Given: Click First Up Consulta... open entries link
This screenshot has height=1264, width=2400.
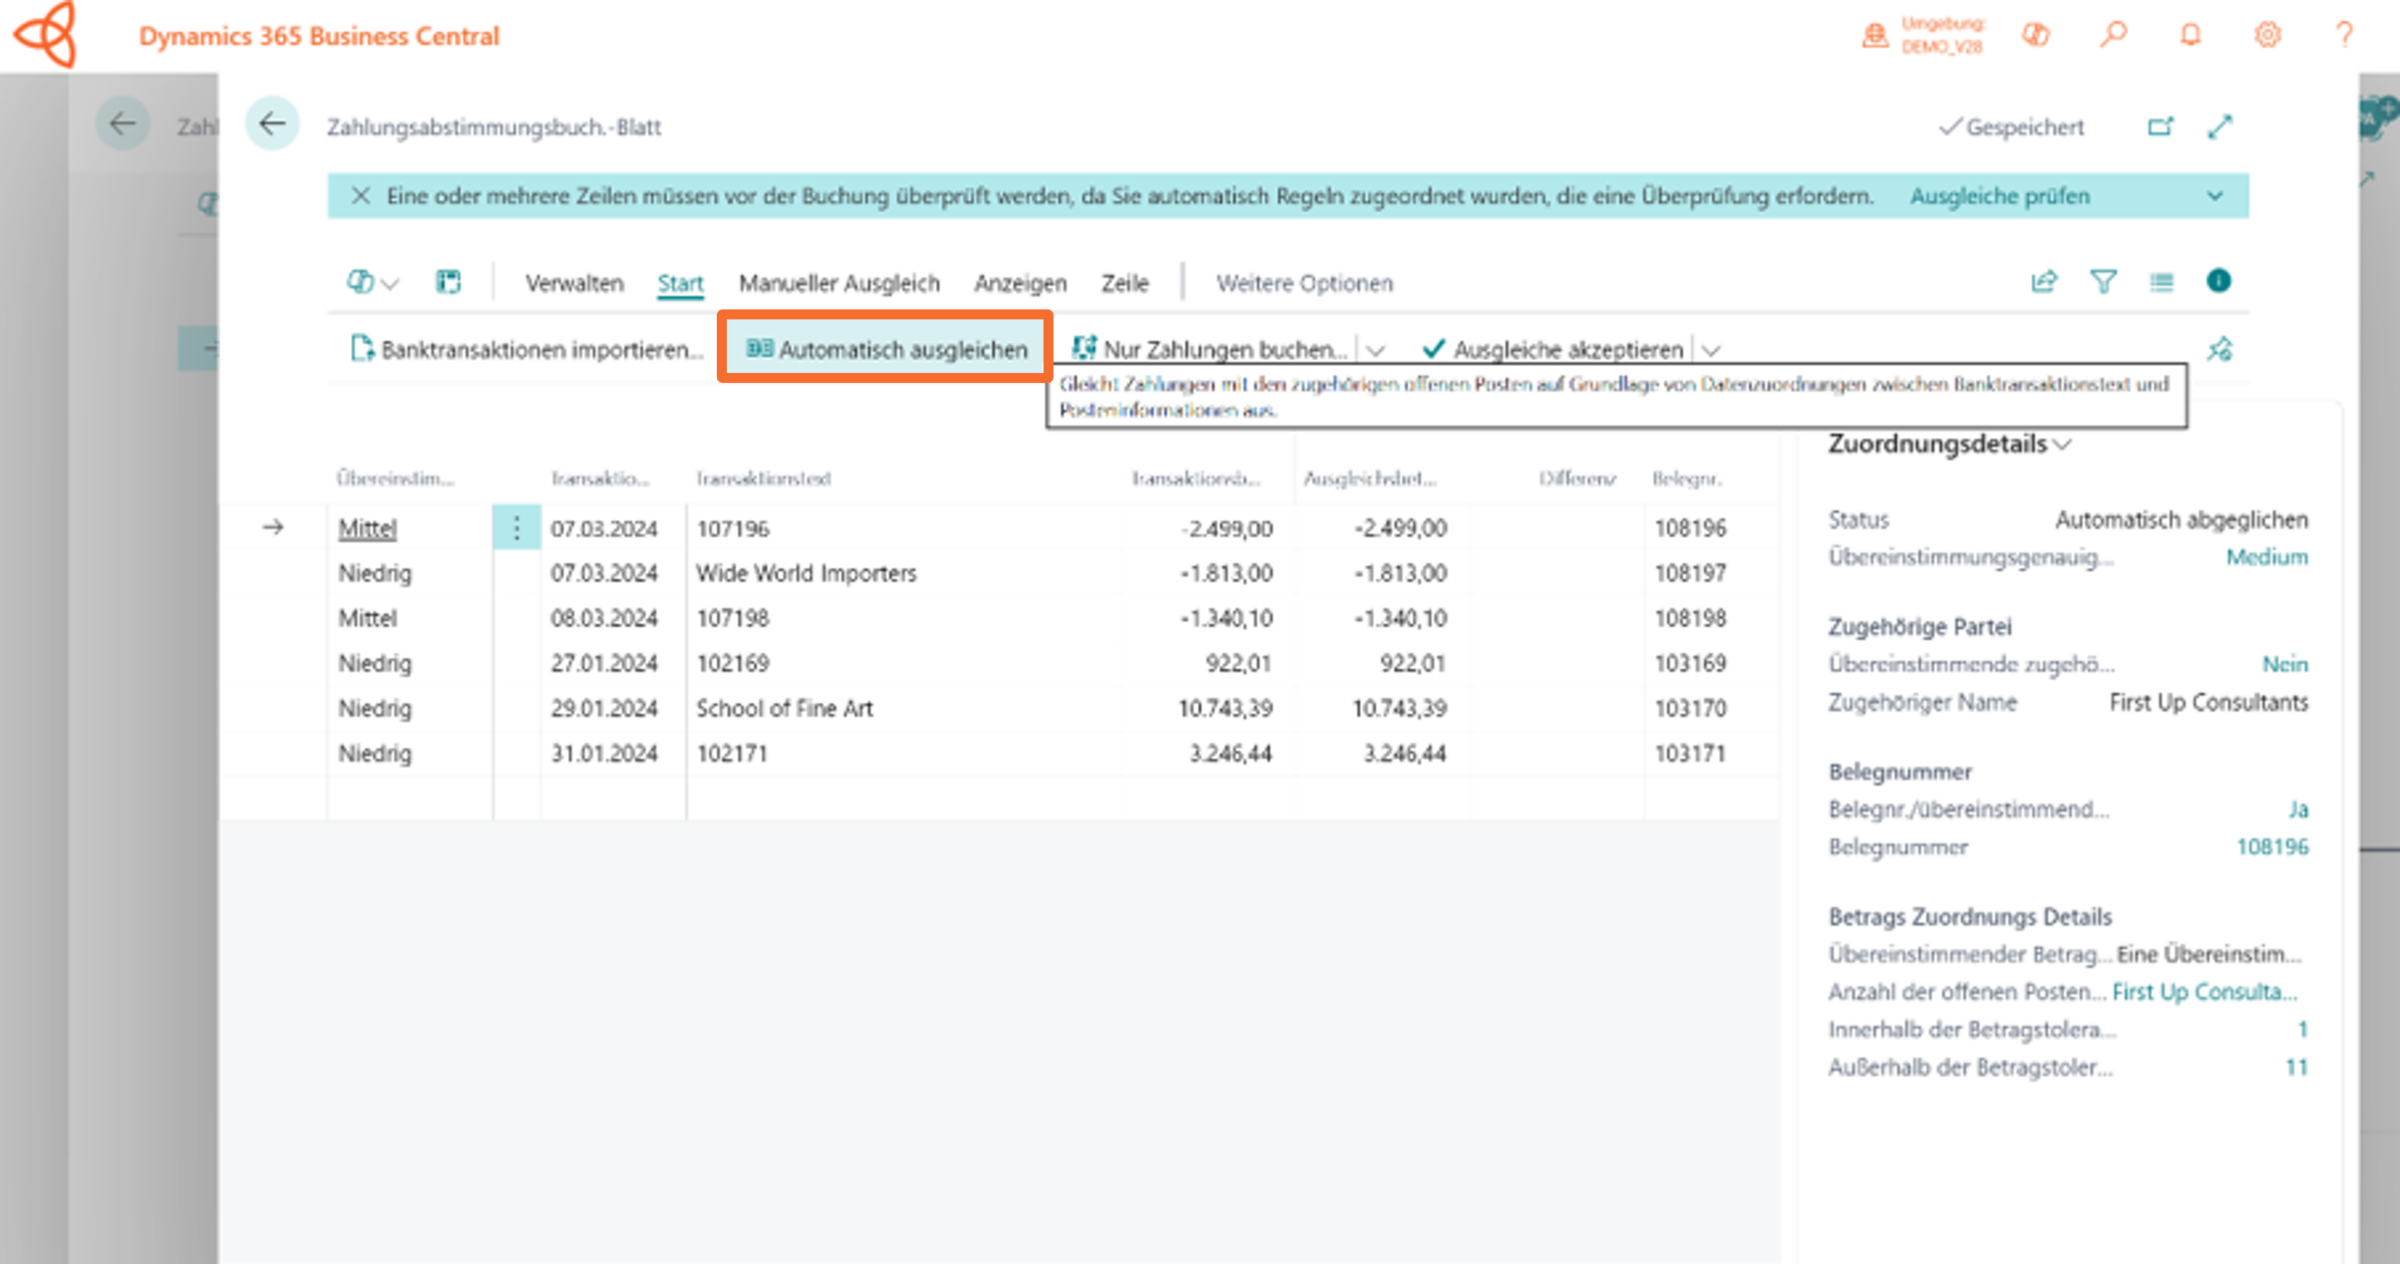Looking at the screenshot, I should click(2205, 992).
